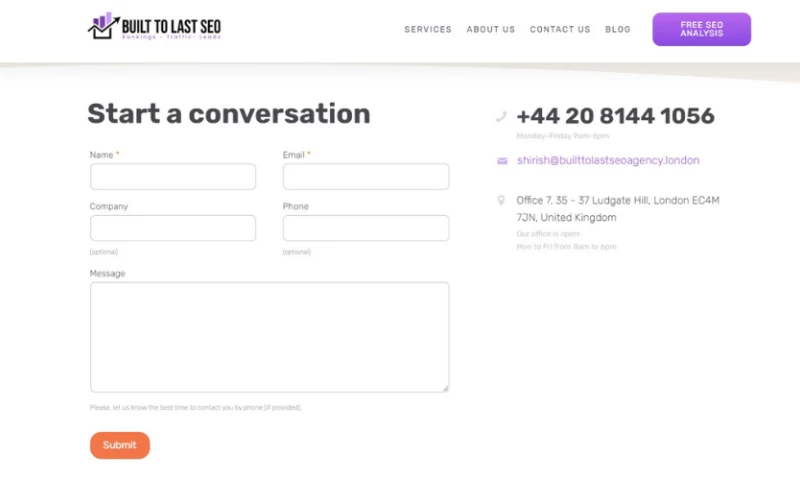Click the best time to contact note
Viewport: 800px width, 480px height.
195,408
